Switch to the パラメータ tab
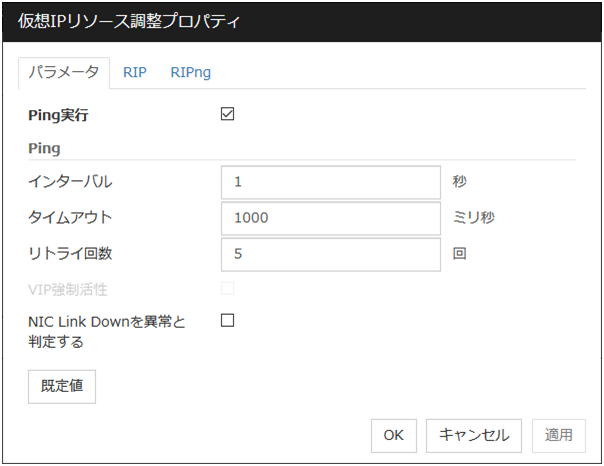 point(64,72)
